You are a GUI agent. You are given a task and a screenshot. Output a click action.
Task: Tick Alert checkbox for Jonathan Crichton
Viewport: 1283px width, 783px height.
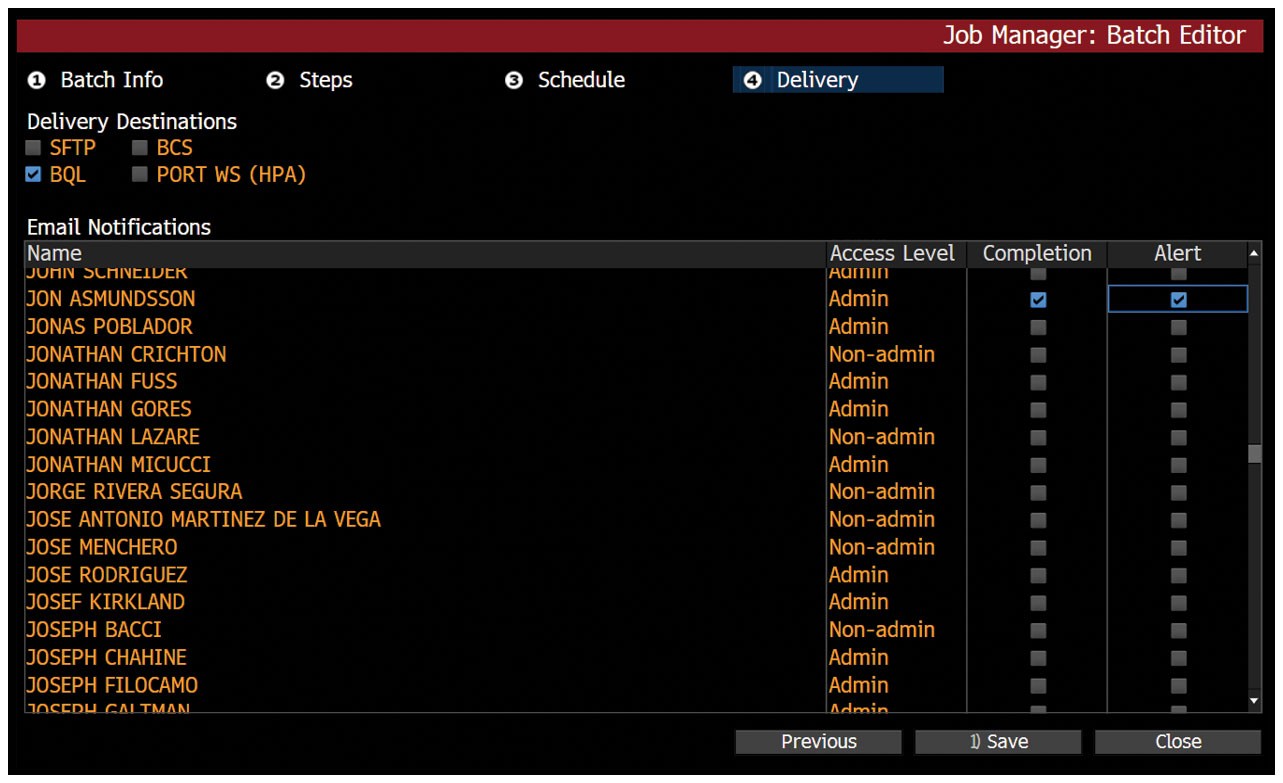[1179, 354]
